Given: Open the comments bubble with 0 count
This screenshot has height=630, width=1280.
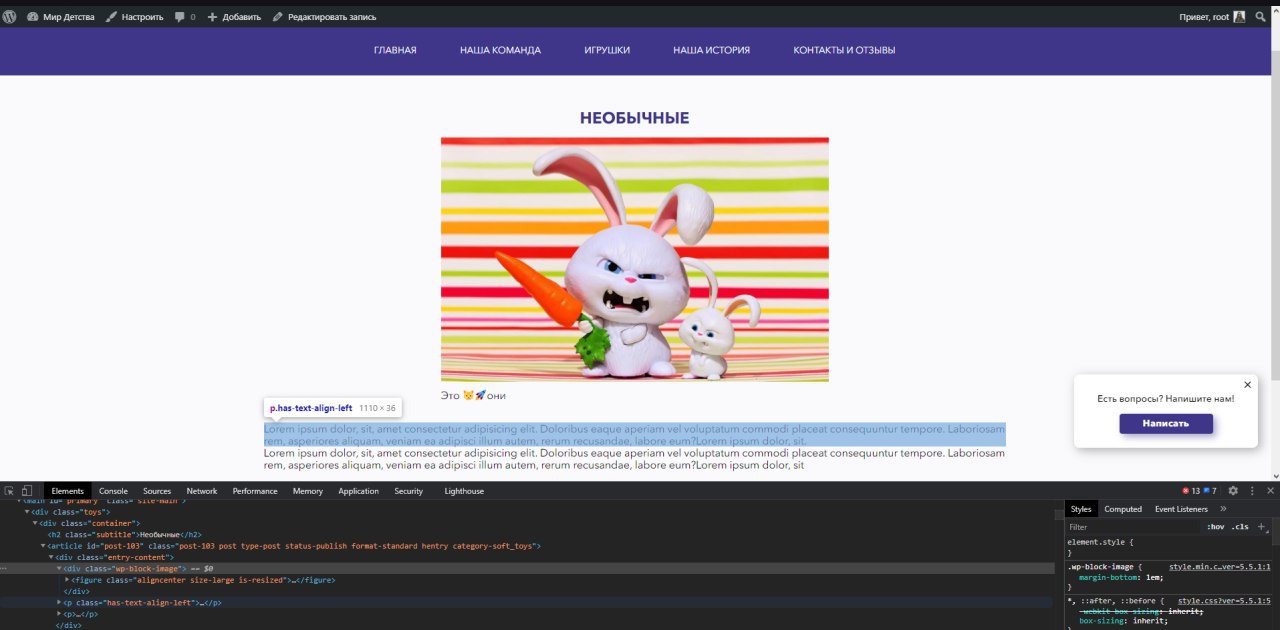Looking at the screenshot, I should coord(185,17).
